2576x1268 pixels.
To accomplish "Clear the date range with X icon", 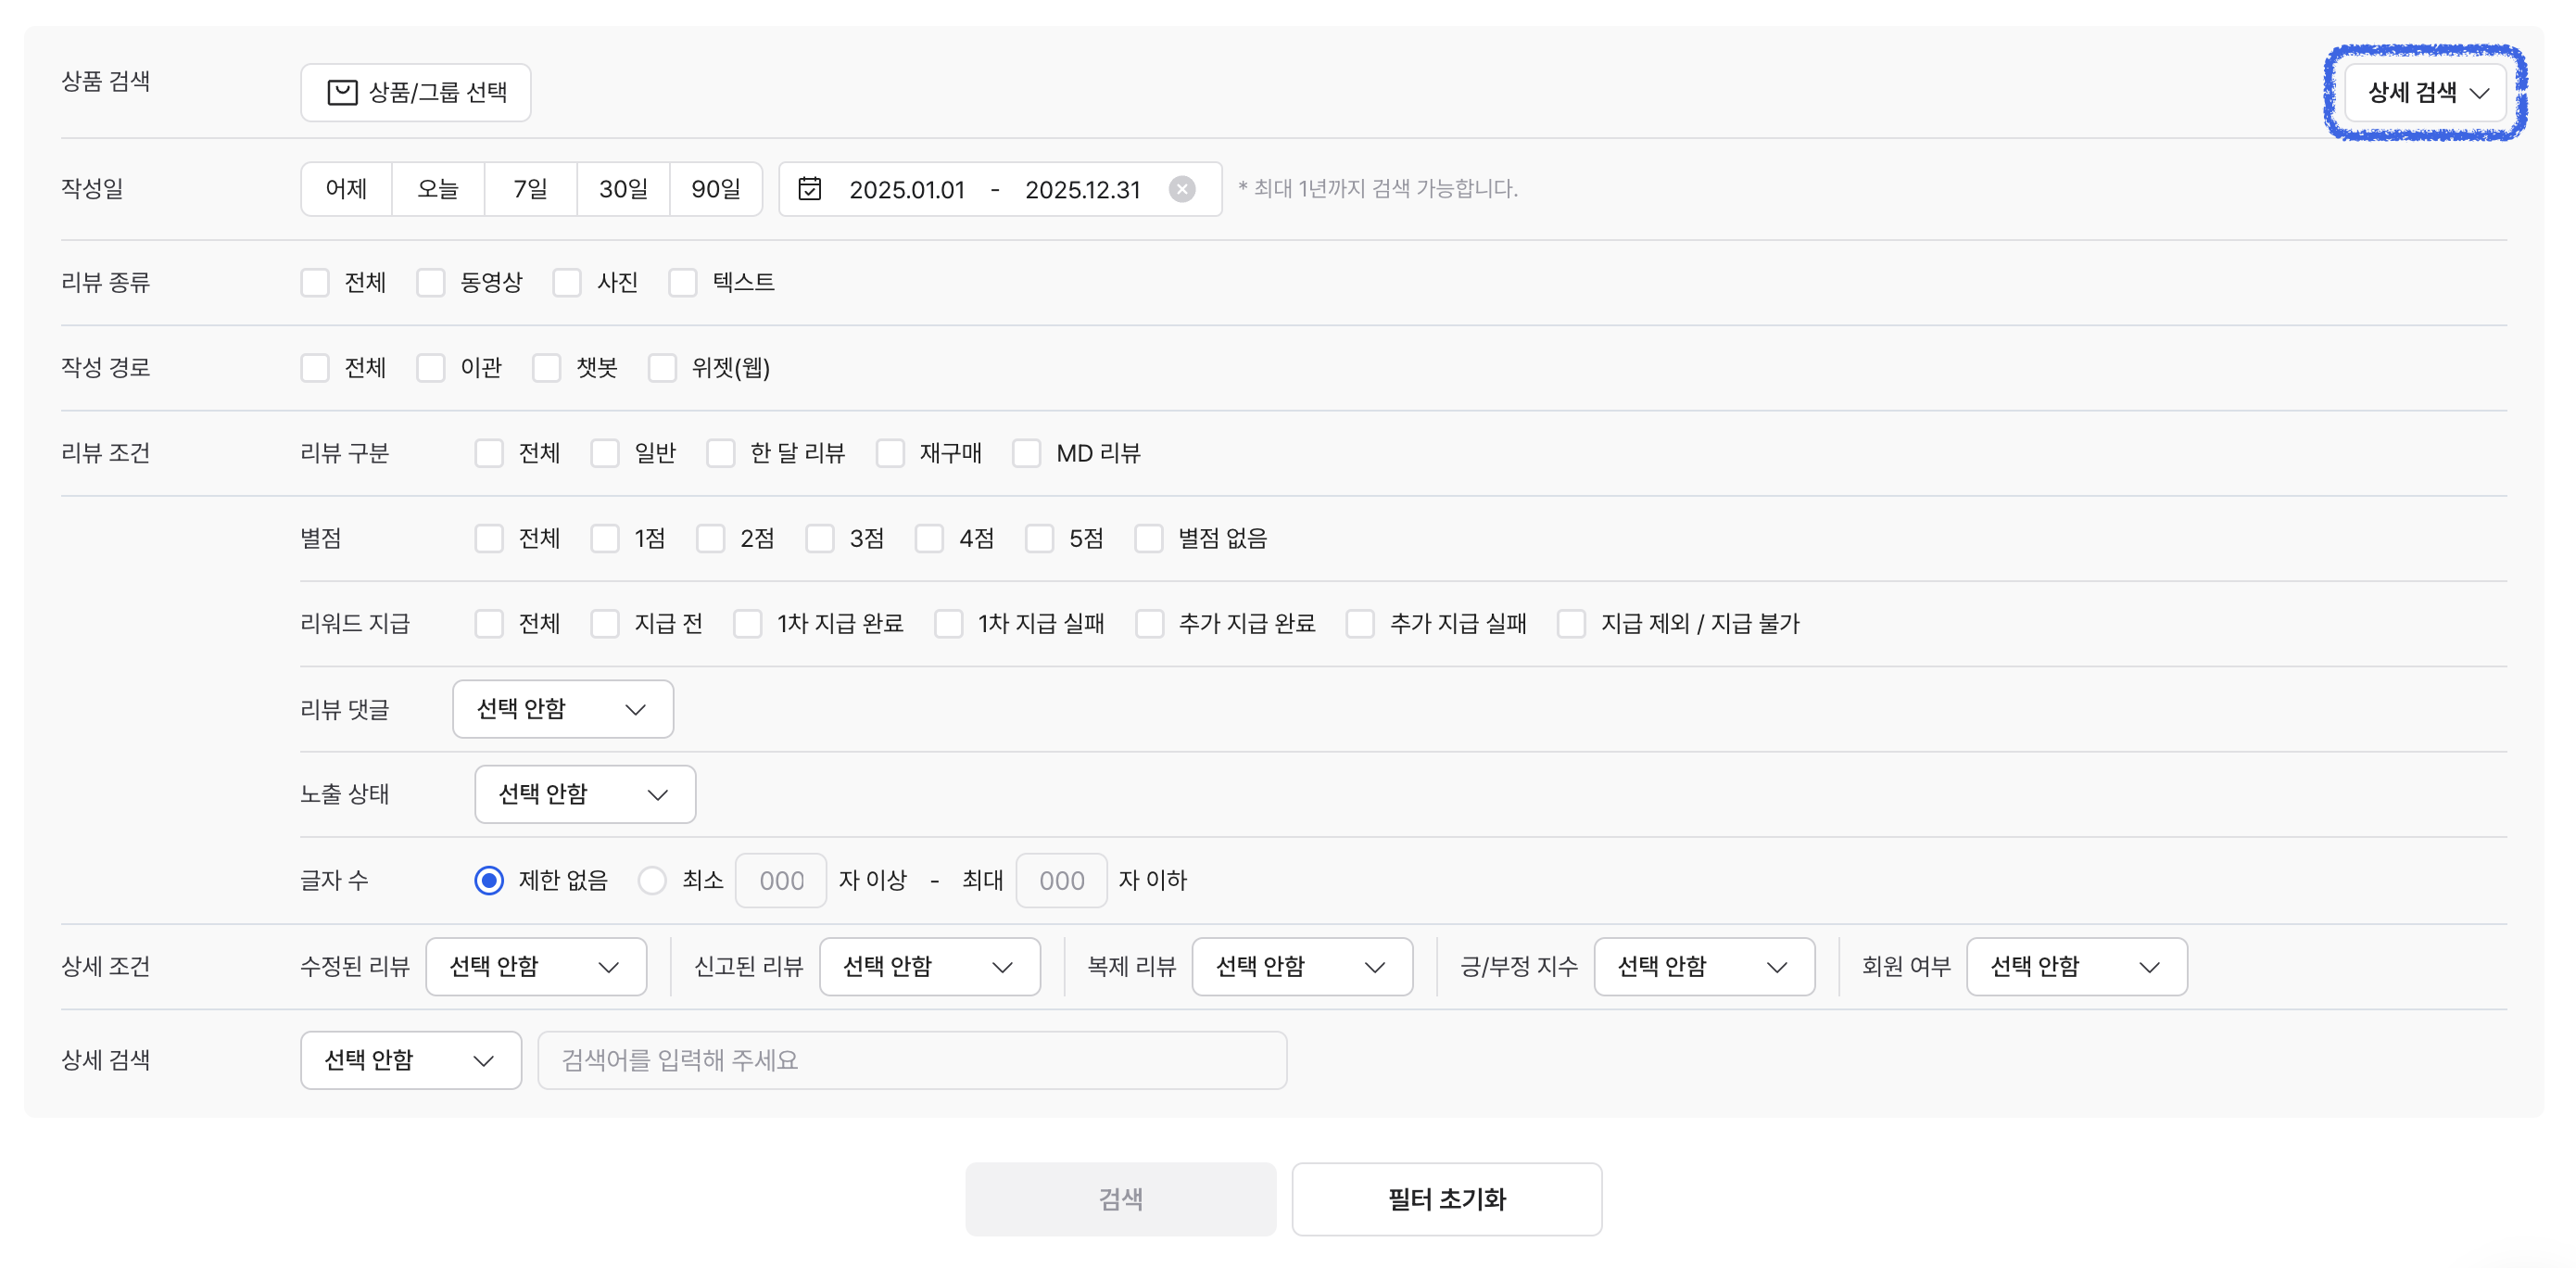I will tap(1181, 189).
